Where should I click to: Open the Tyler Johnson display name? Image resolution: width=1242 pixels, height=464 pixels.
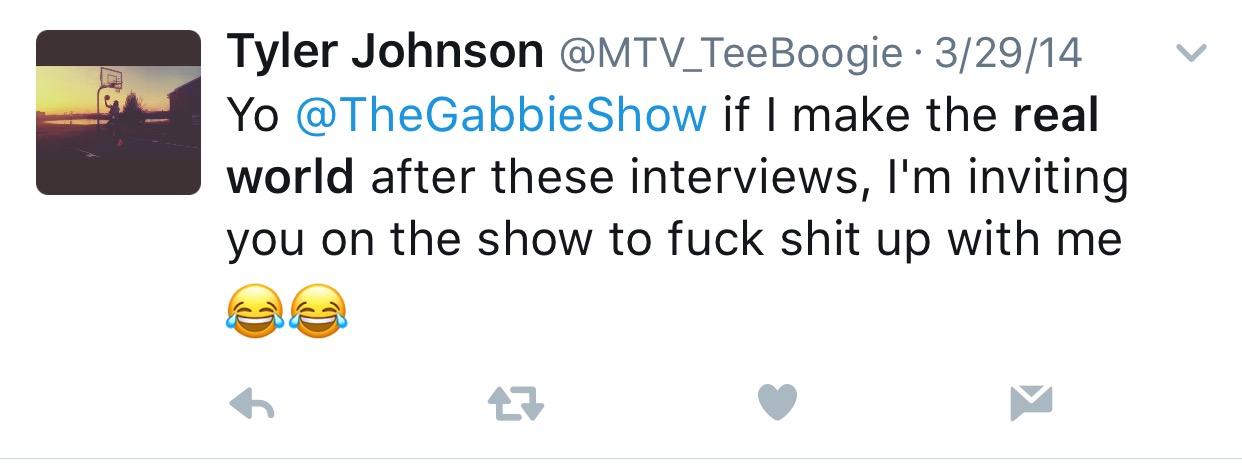point(385,54)
